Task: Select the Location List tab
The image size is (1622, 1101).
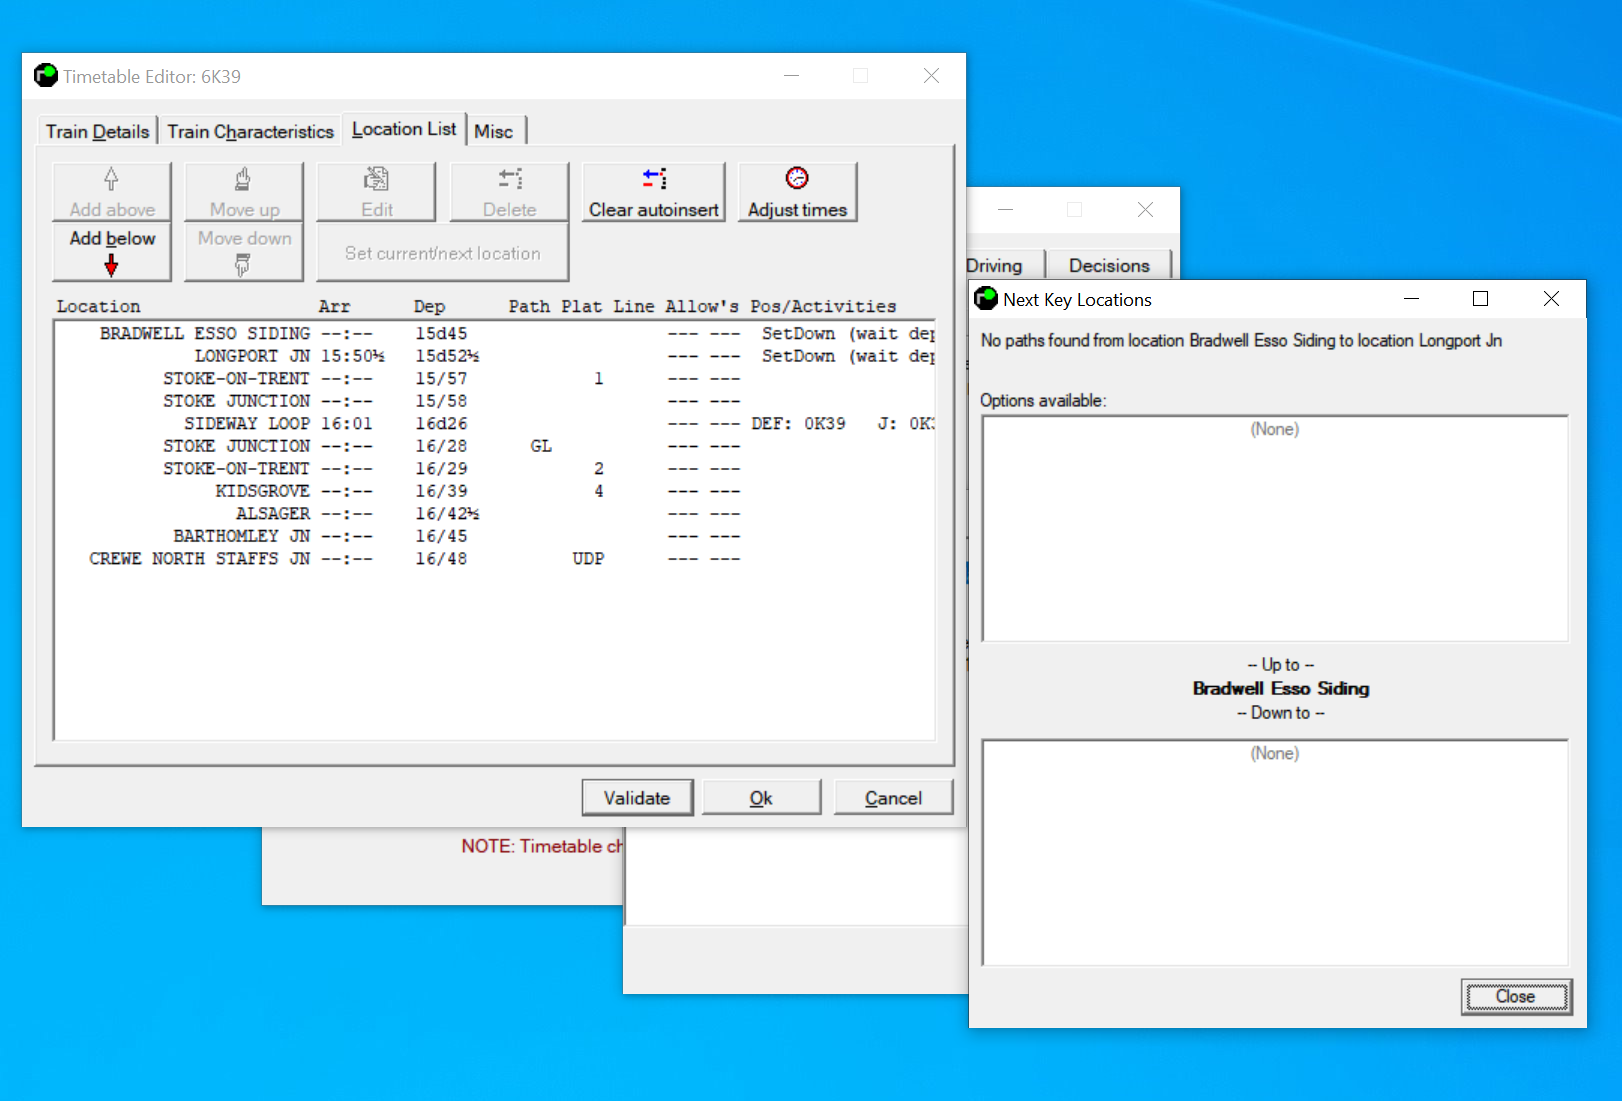Action: (404, 129)
